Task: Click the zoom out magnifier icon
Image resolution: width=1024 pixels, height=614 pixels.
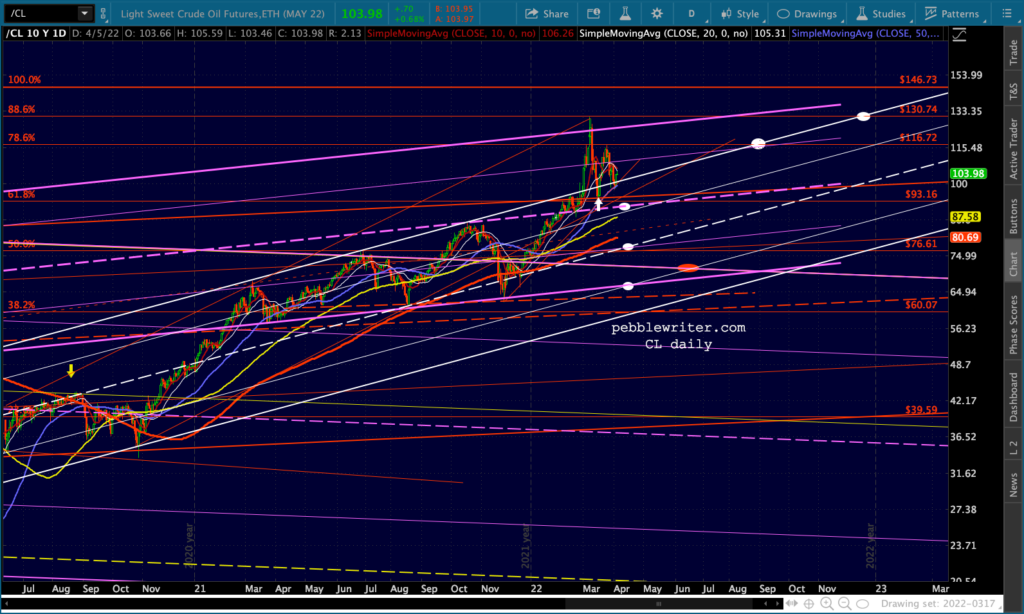Action: pos(844,604)
